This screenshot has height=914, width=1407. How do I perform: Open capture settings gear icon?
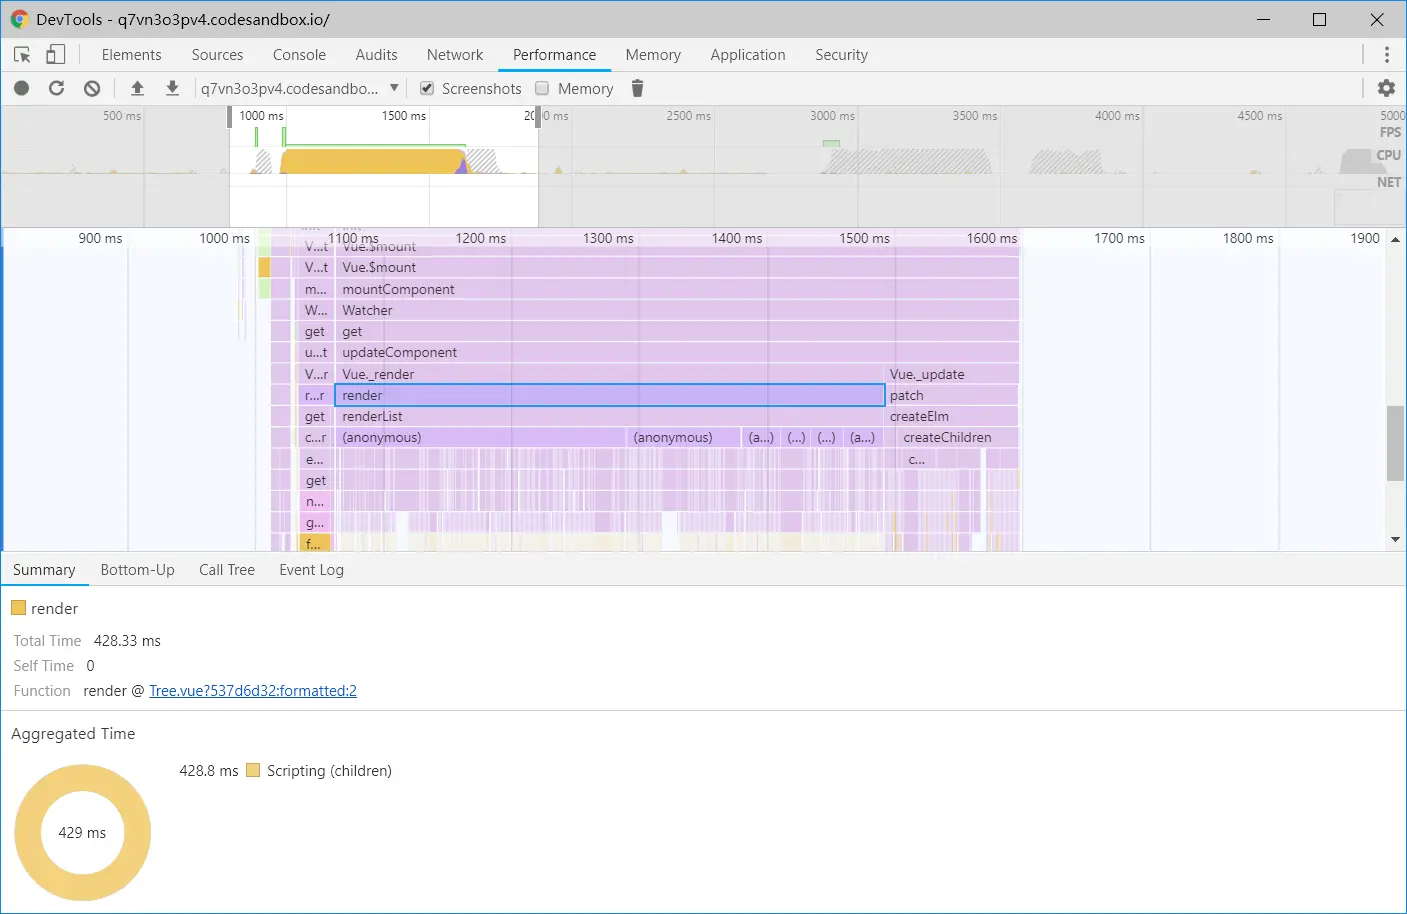point(1386,88)
